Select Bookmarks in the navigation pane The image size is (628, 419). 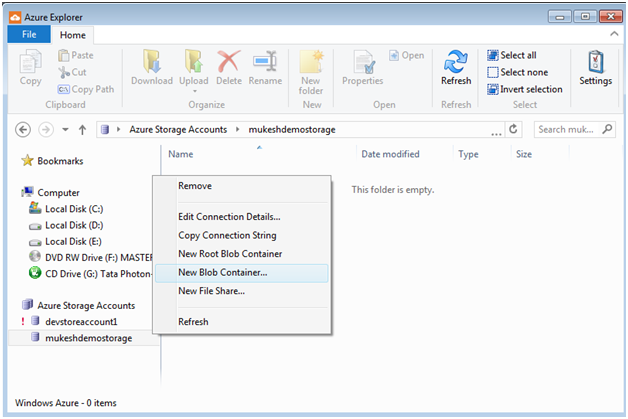tap(52, 161)
